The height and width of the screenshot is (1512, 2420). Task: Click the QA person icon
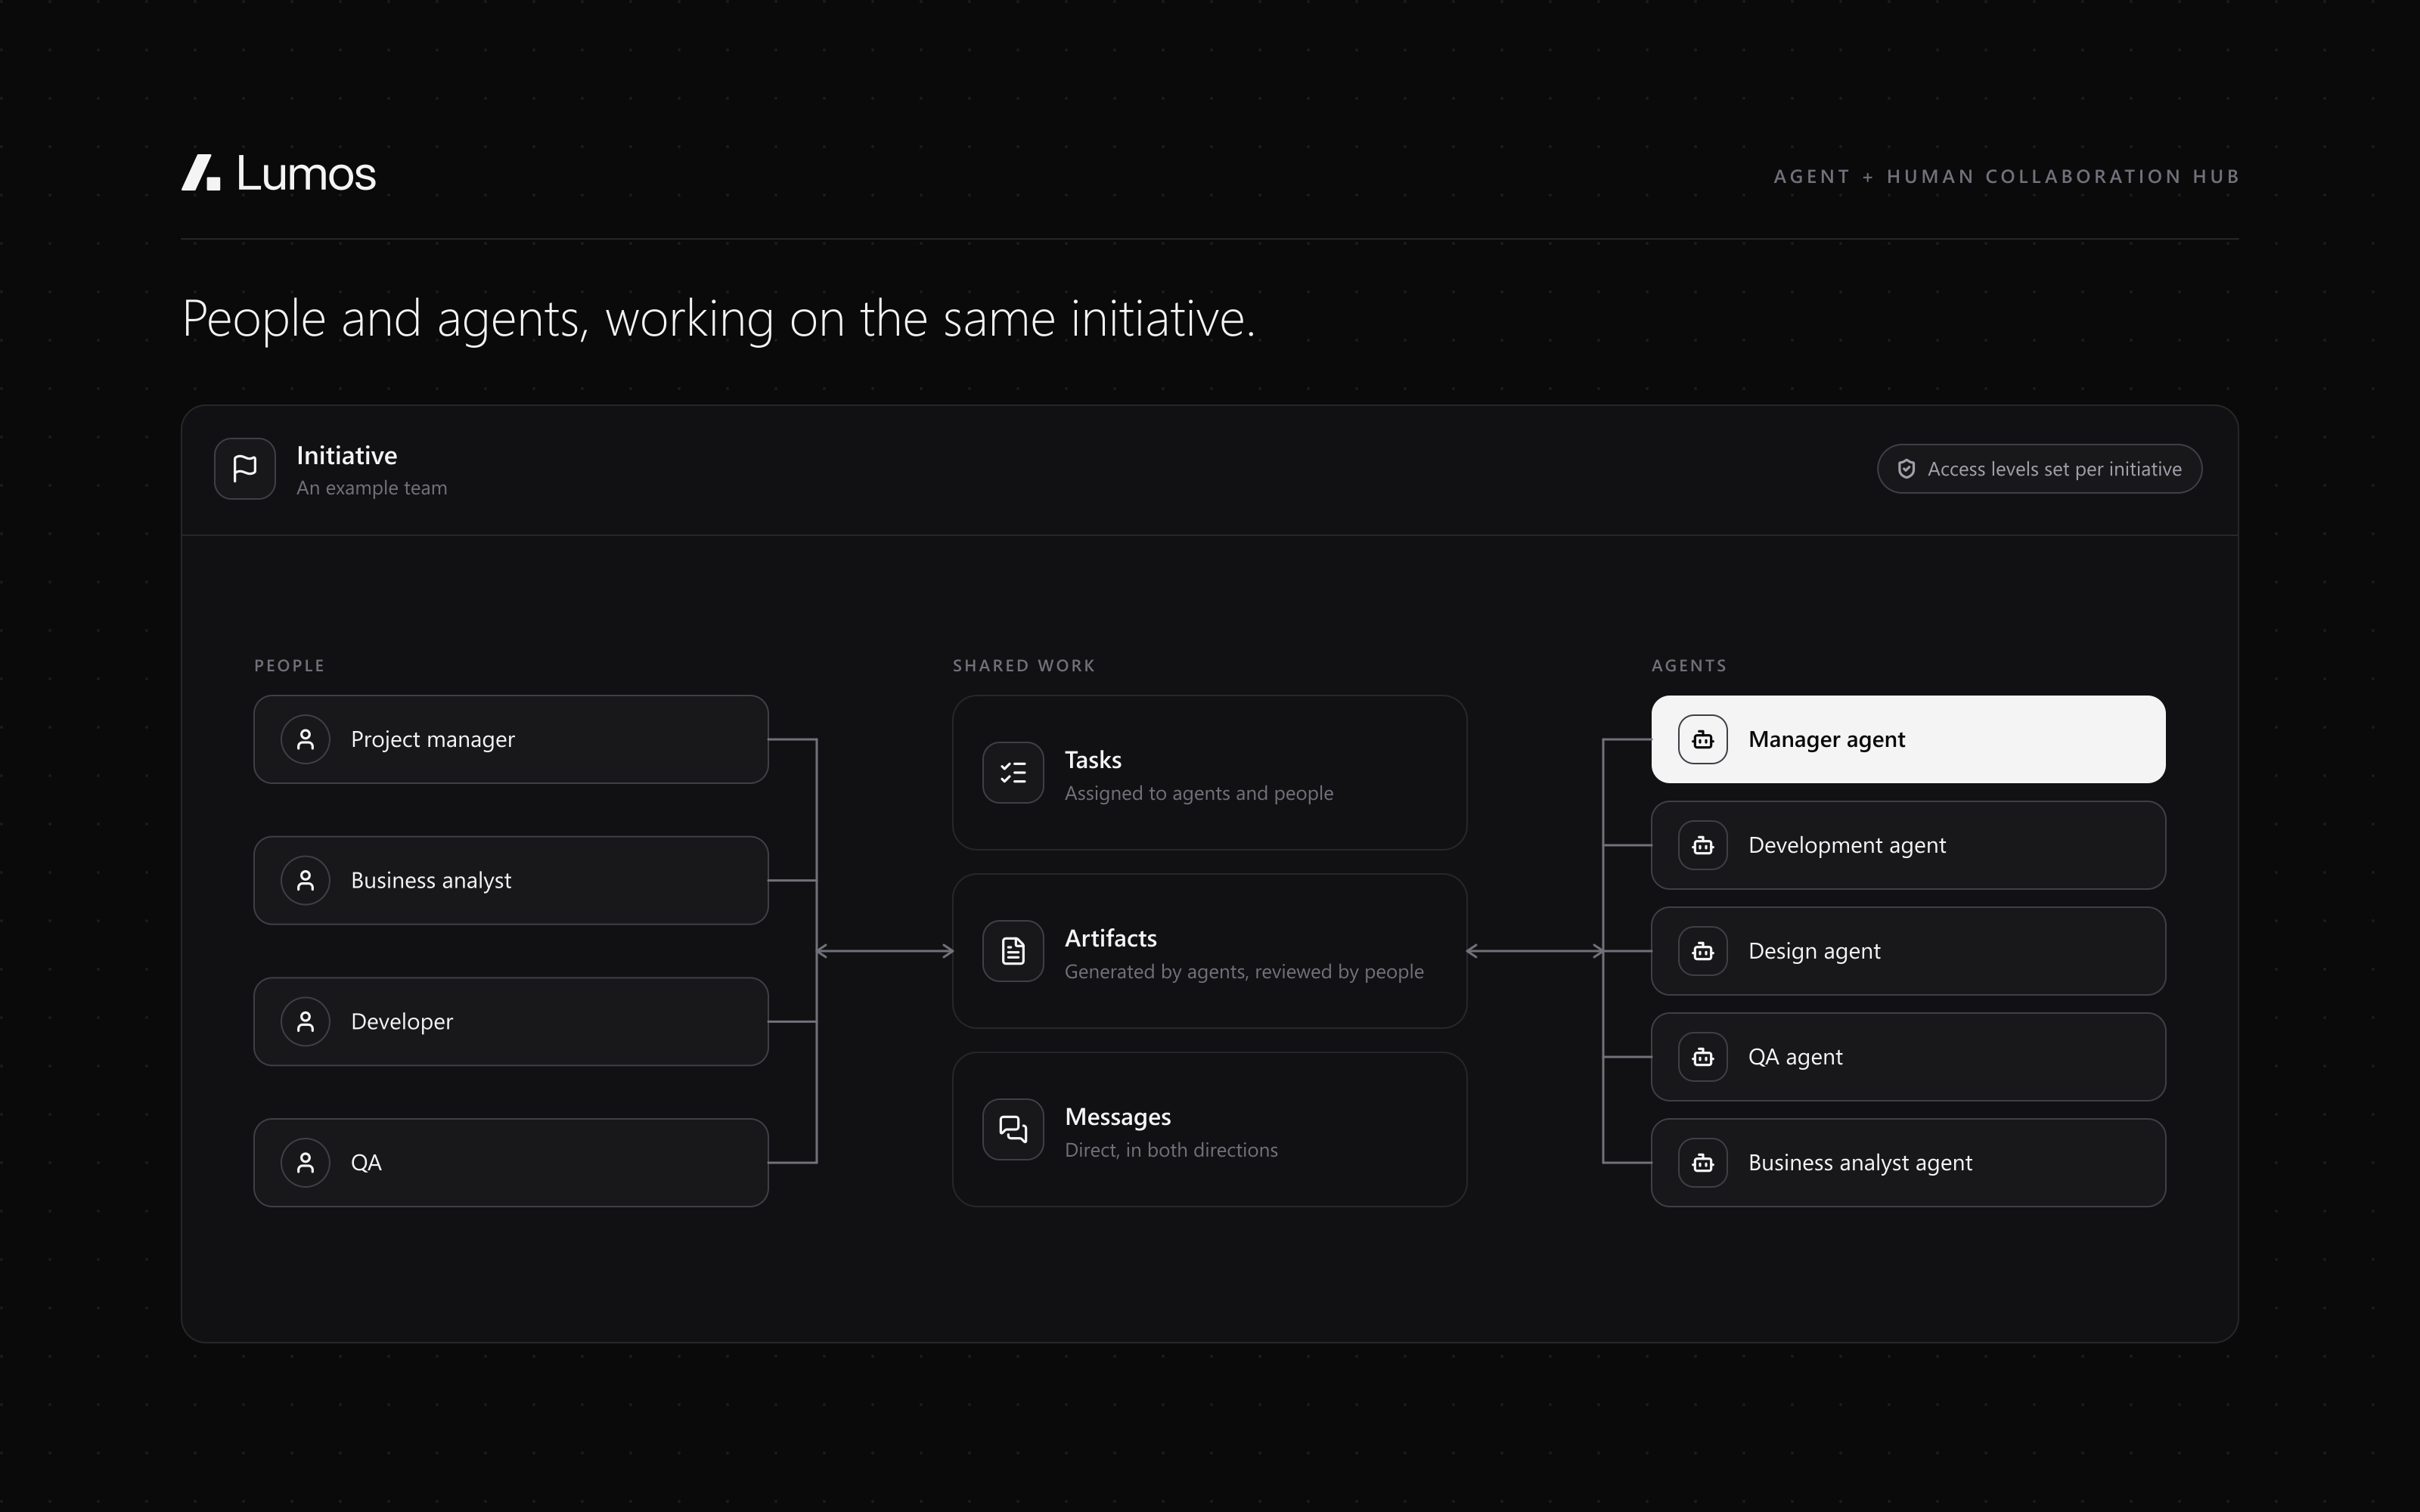[x=306, y=1163]
